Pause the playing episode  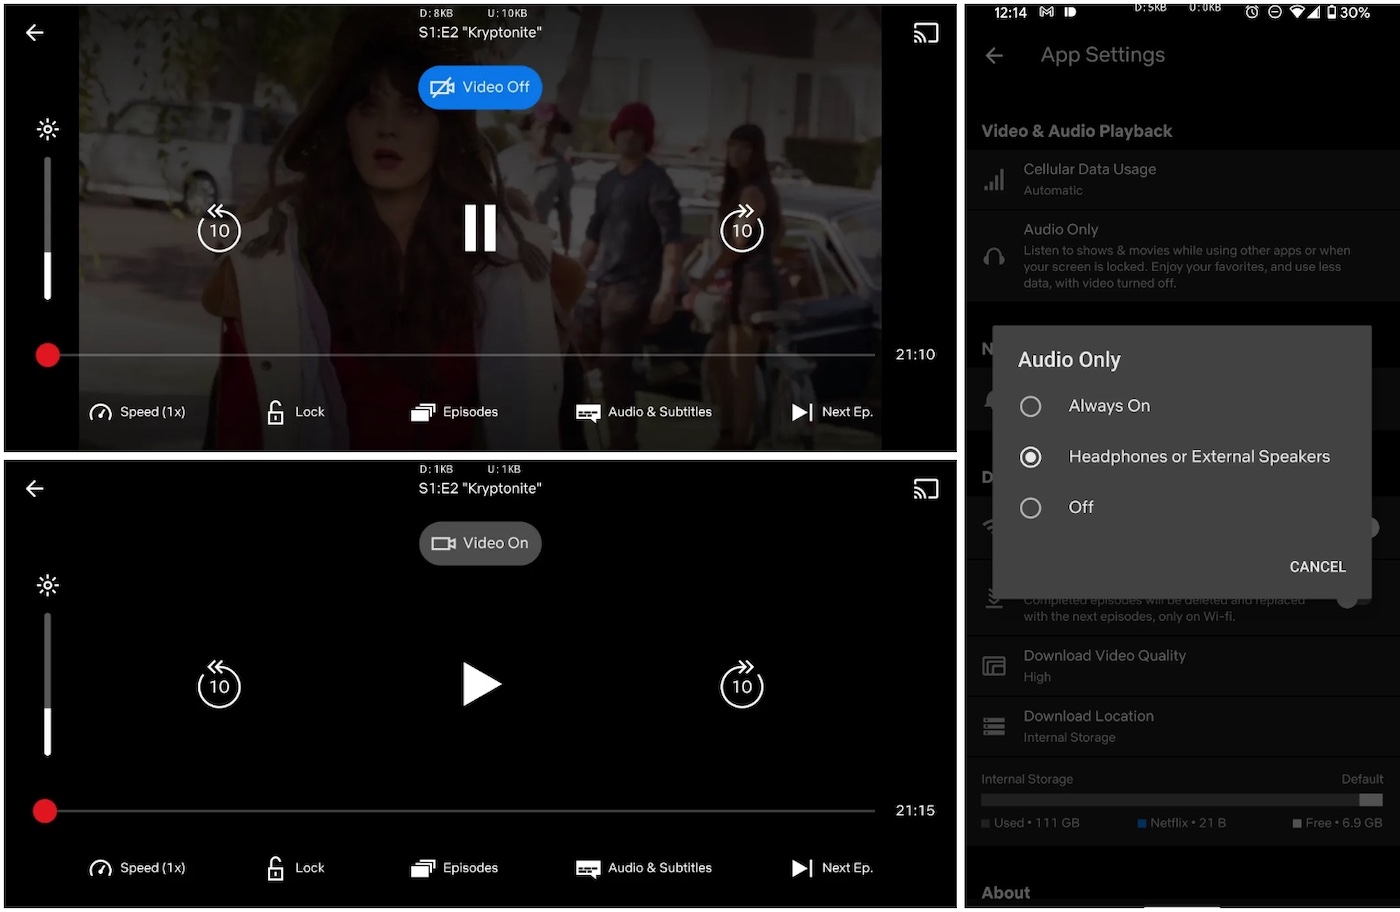479,228
